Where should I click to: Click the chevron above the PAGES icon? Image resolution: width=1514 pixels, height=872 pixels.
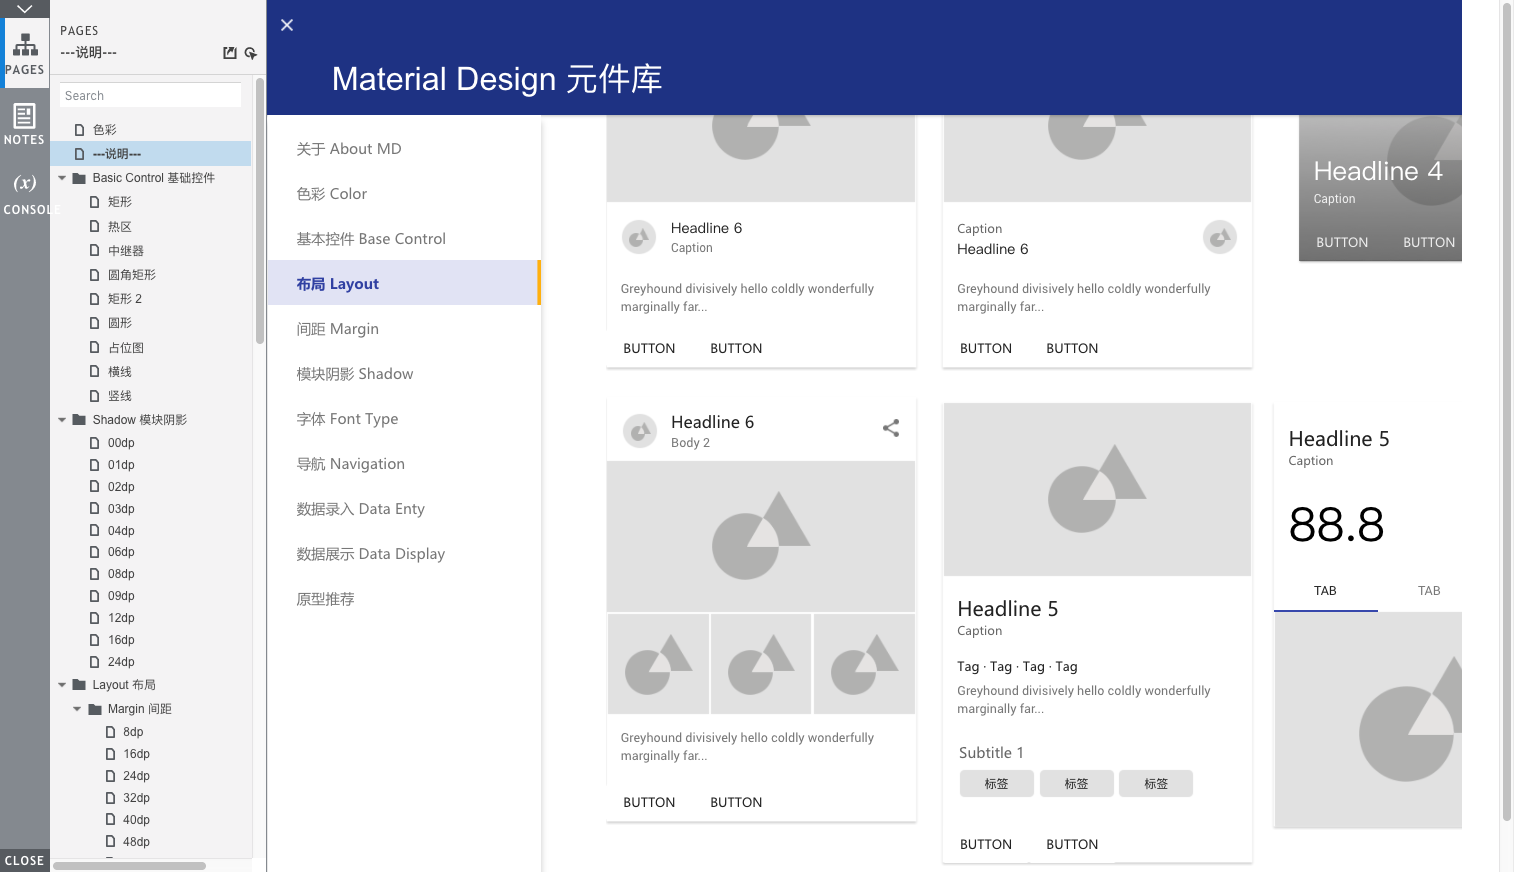[25, 9]
